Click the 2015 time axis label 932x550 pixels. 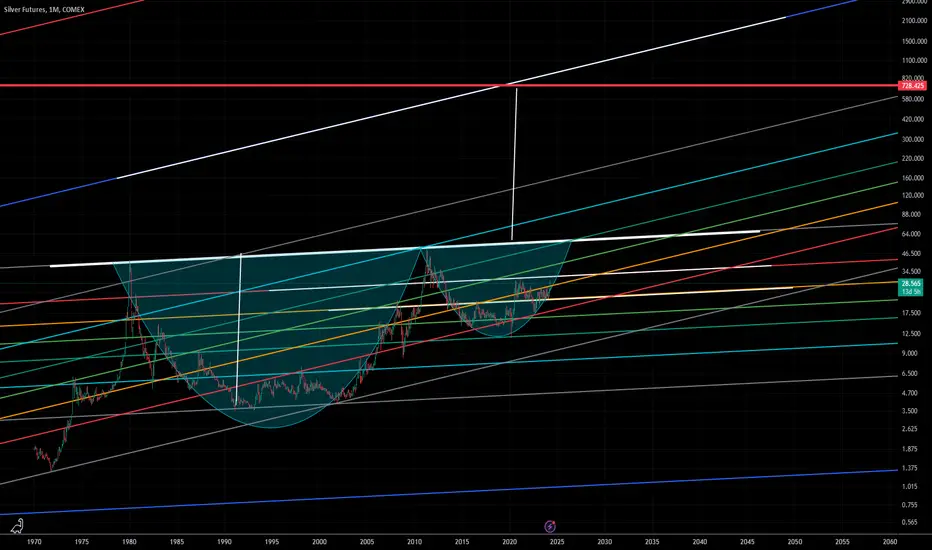462,542
